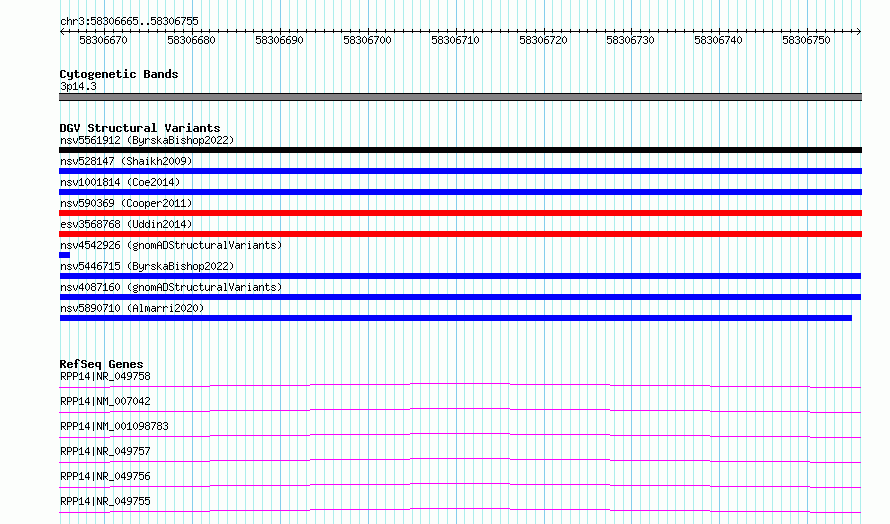Open RPP14|NR_049758 transcript label
This screenshot has height=524, width=890.
105,376
